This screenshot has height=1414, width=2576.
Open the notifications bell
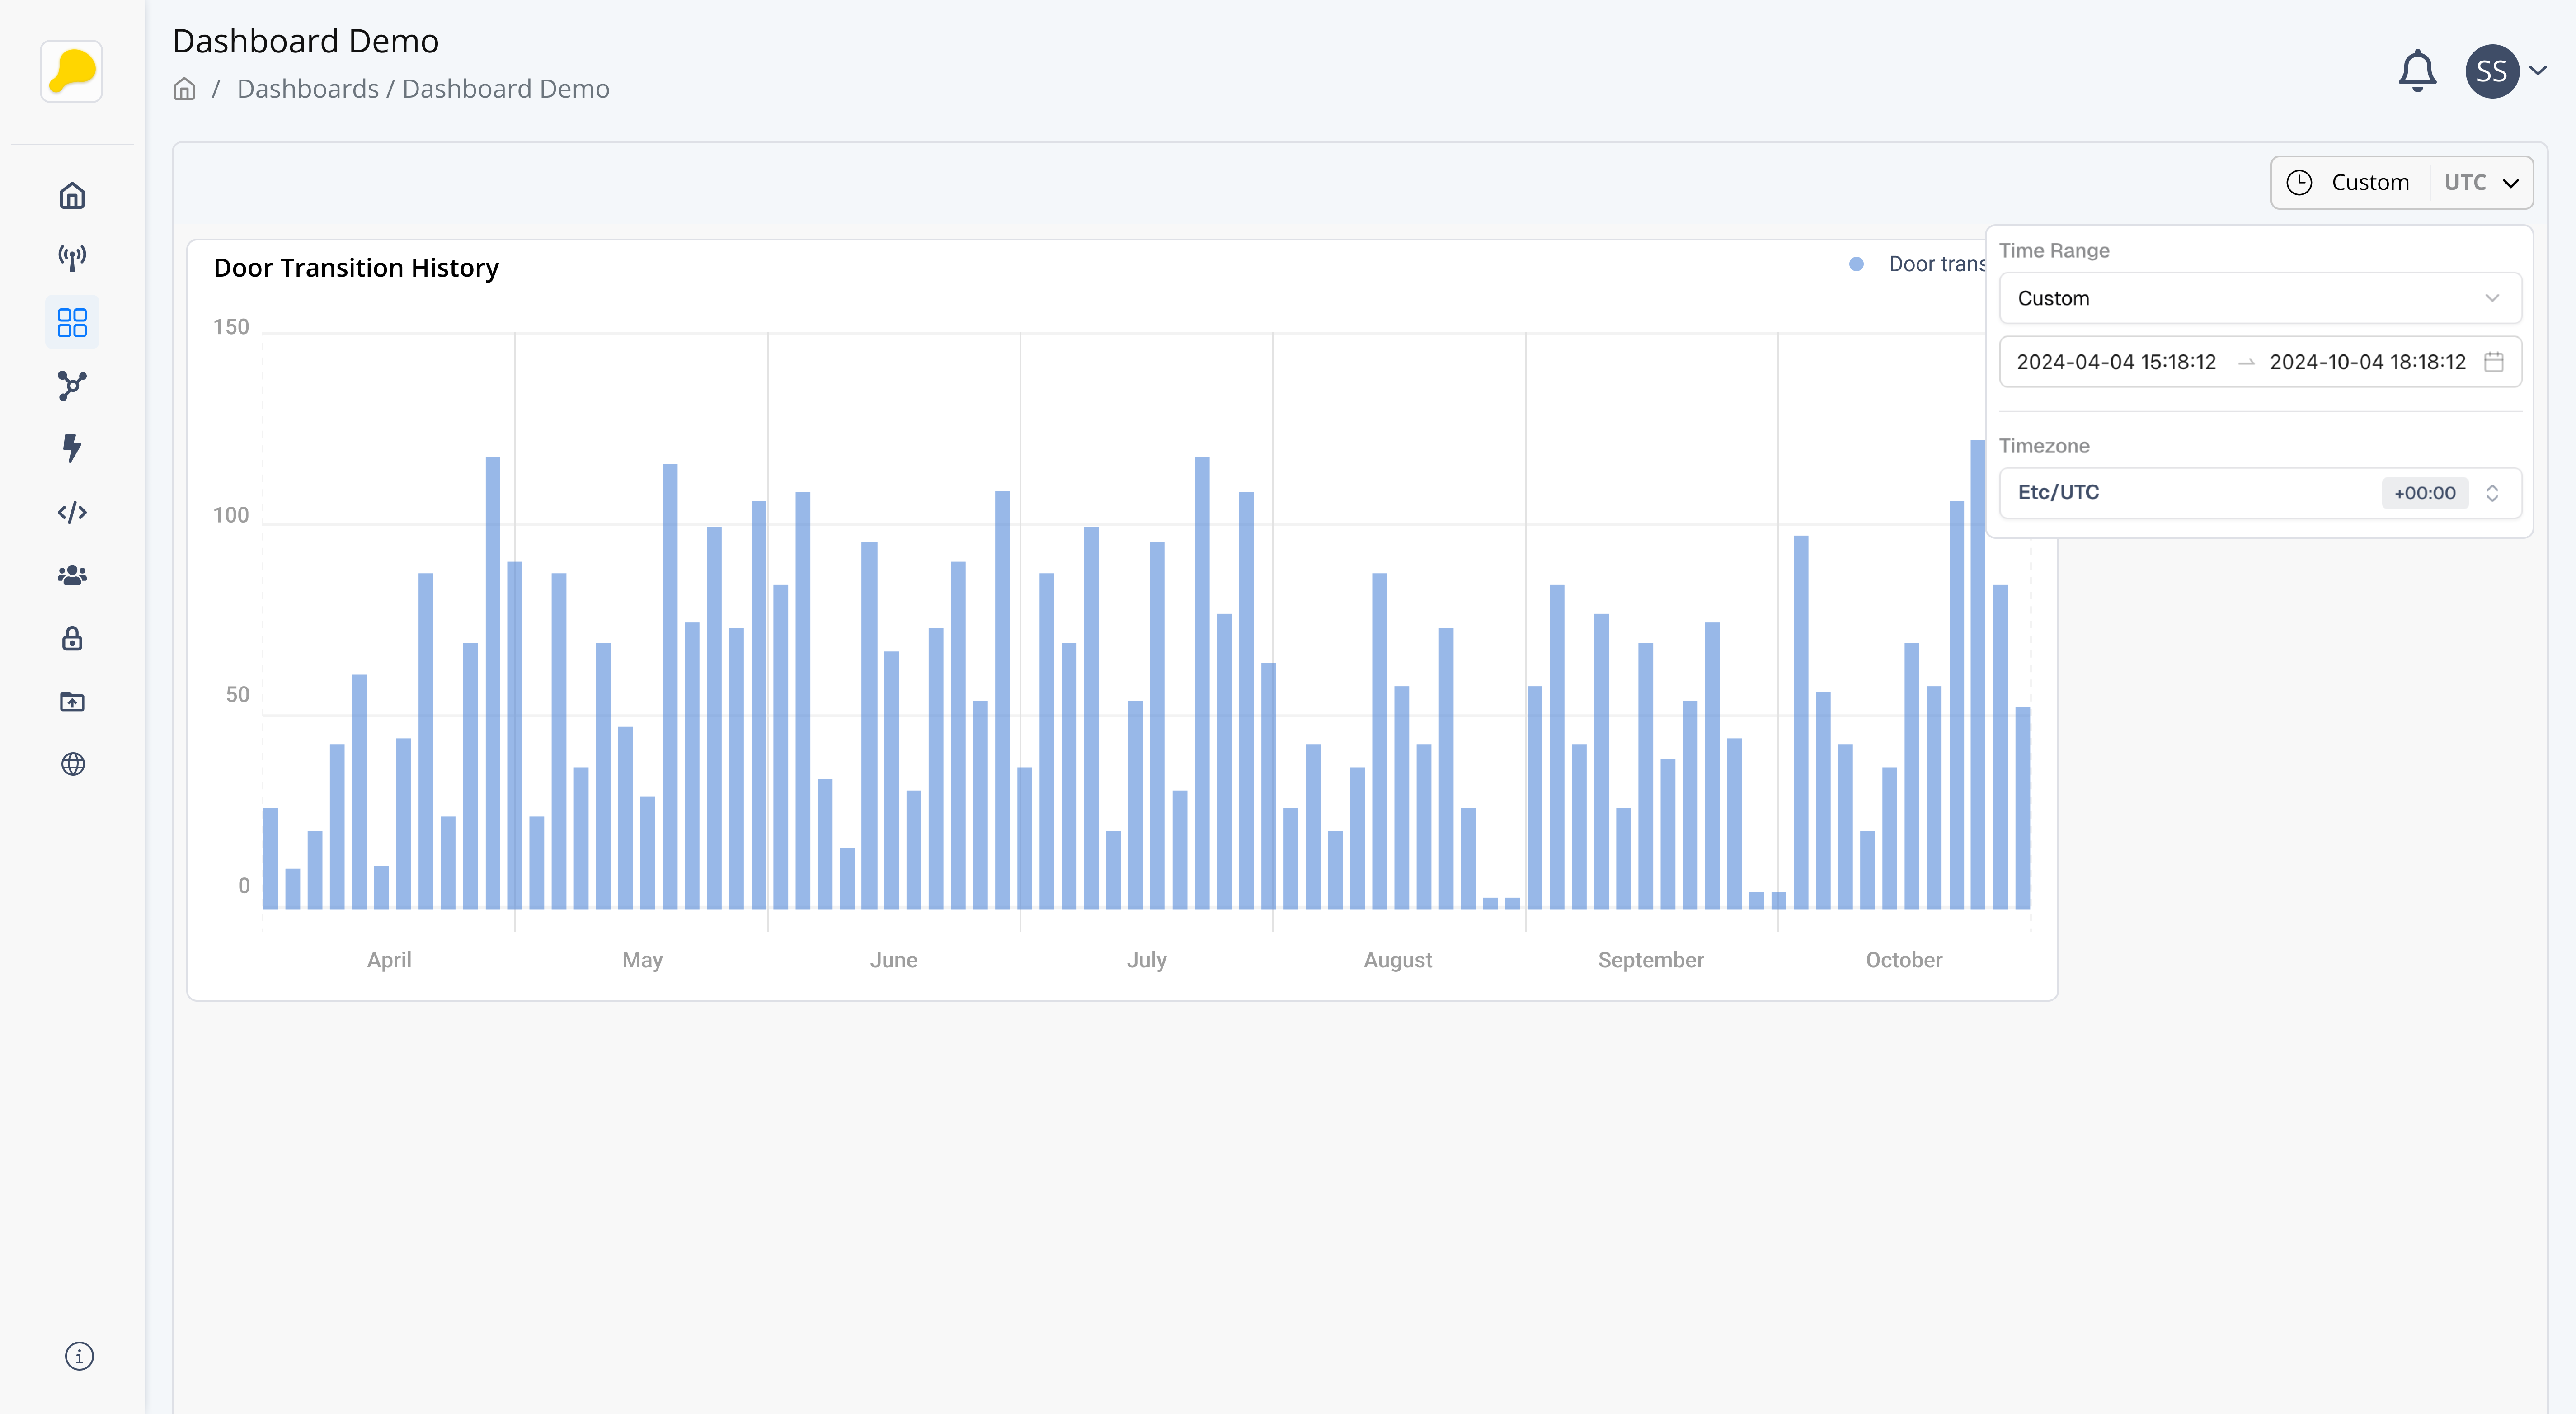pyautogui.click(x=2417, y=71)
